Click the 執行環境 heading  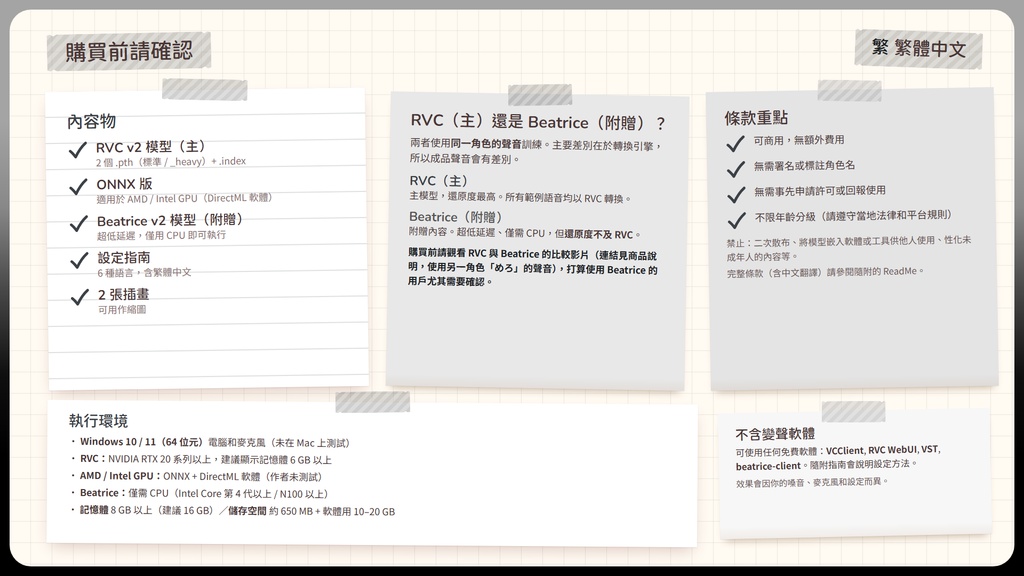coord(99,421)
